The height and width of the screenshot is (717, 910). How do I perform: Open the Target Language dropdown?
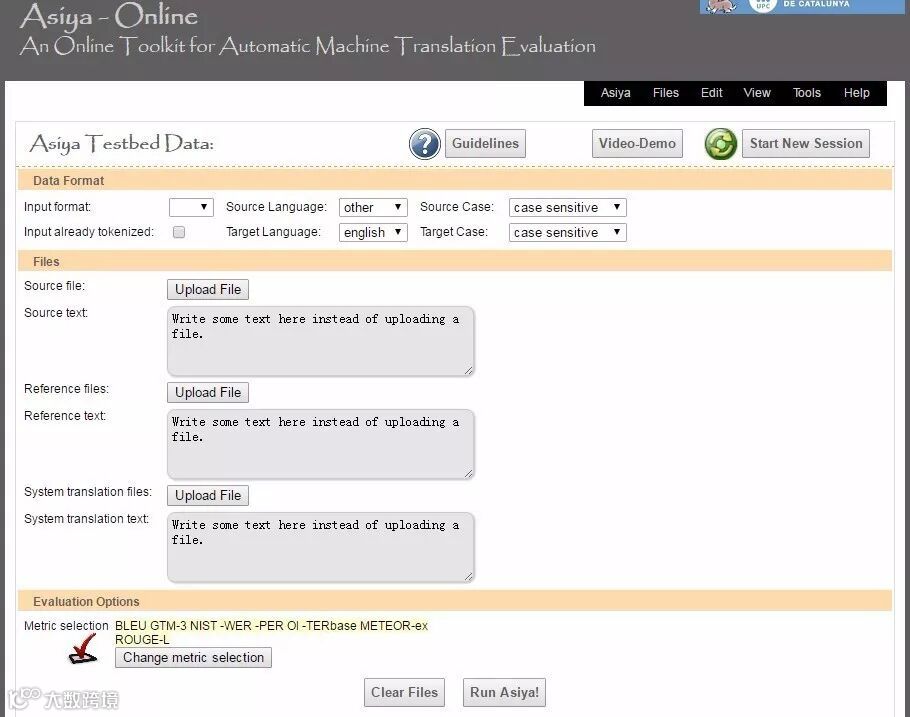tap(373, 232)
